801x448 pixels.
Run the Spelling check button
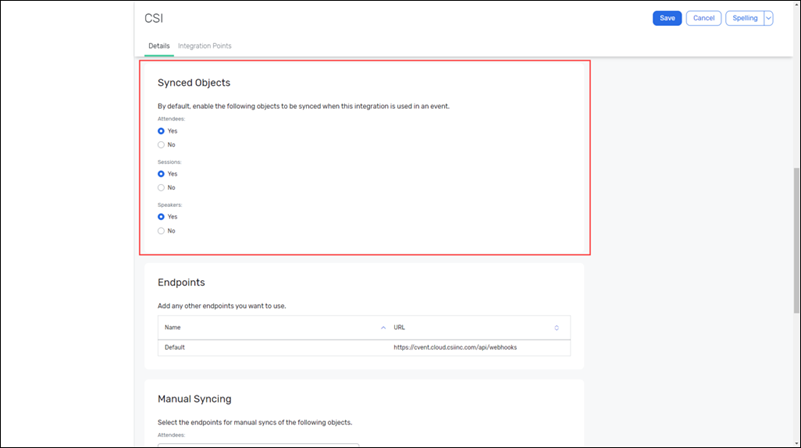point(744,18)
